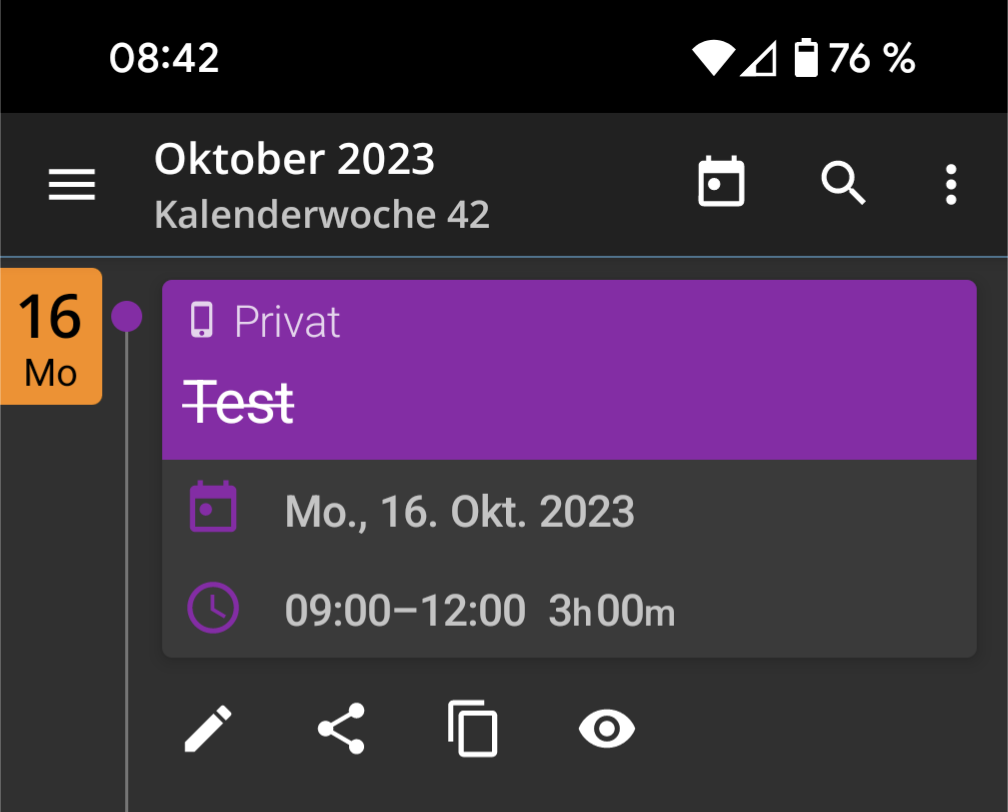Share the Test event

pos(341,728)
